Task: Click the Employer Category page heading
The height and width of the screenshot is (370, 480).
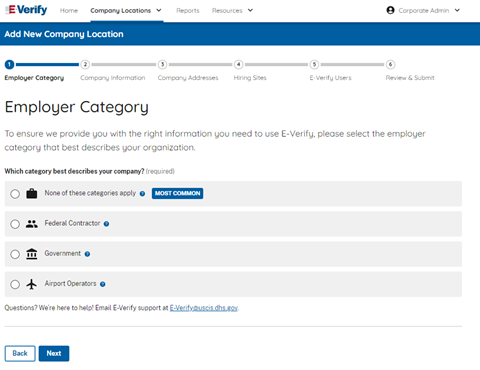Action: [x=77, y=107]
